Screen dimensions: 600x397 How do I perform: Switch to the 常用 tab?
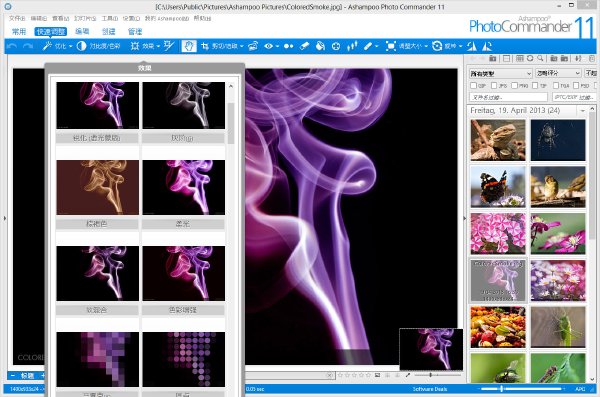point(19,31)
